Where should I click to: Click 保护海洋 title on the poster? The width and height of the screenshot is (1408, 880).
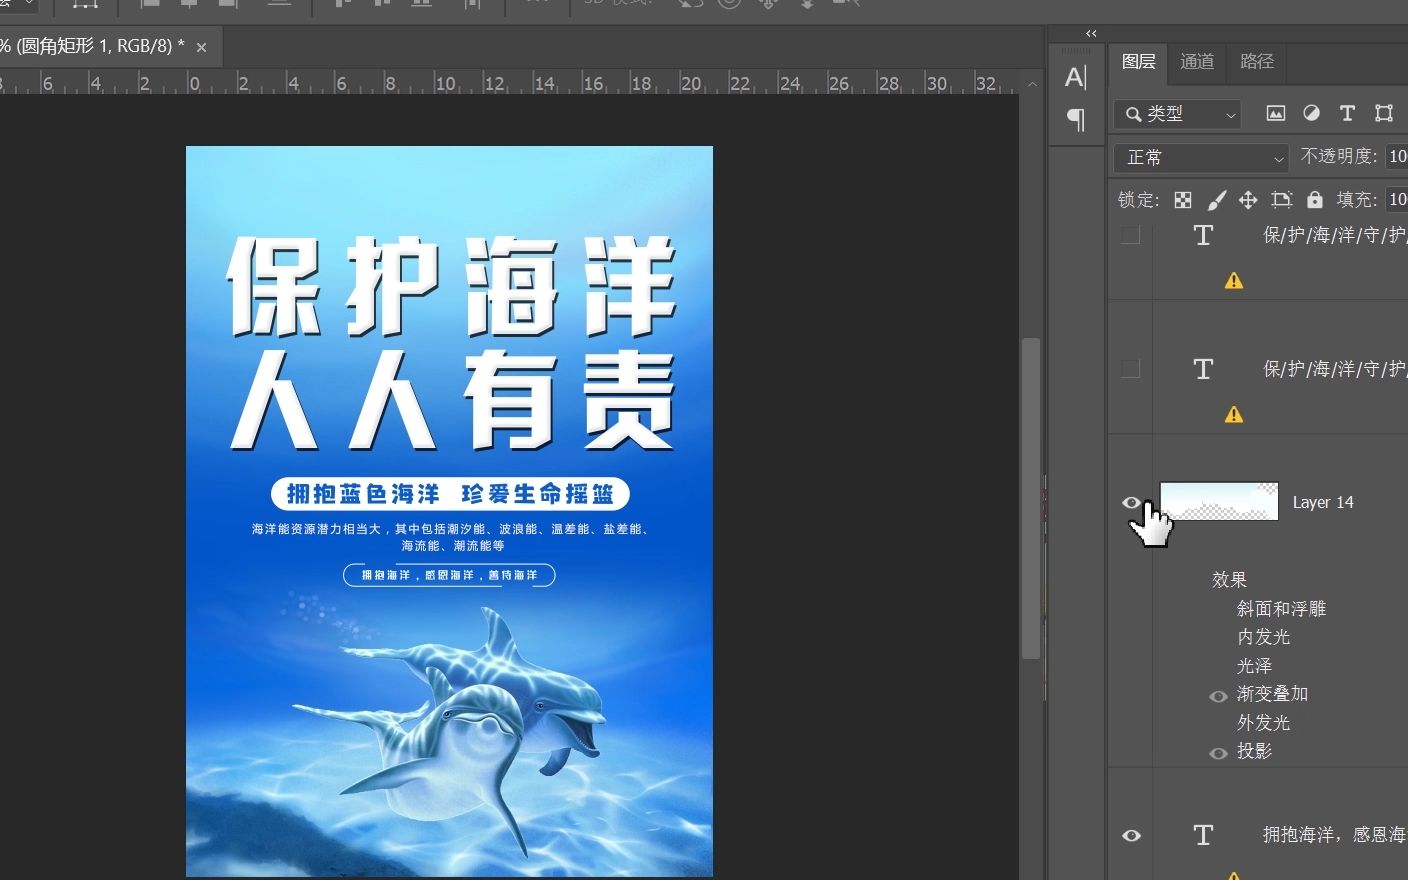pyautogui.click(x=451, y=286)
